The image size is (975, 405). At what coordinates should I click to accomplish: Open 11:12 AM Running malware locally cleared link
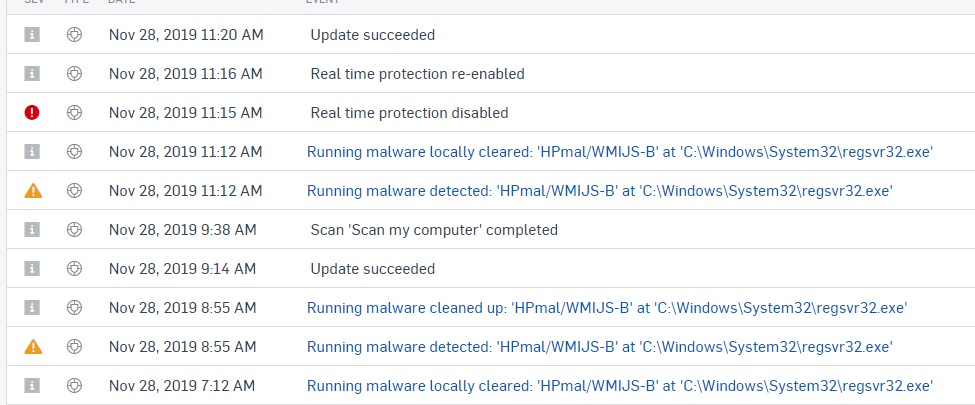pos(620,152)
